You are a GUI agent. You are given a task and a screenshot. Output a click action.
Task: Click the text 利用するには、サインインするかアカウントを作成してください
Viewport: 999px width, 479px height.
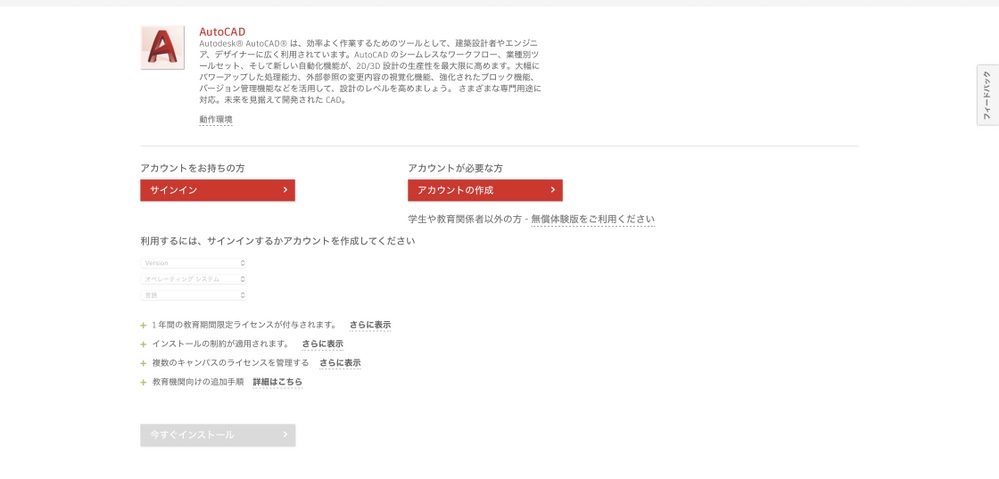tap(278, 241)
